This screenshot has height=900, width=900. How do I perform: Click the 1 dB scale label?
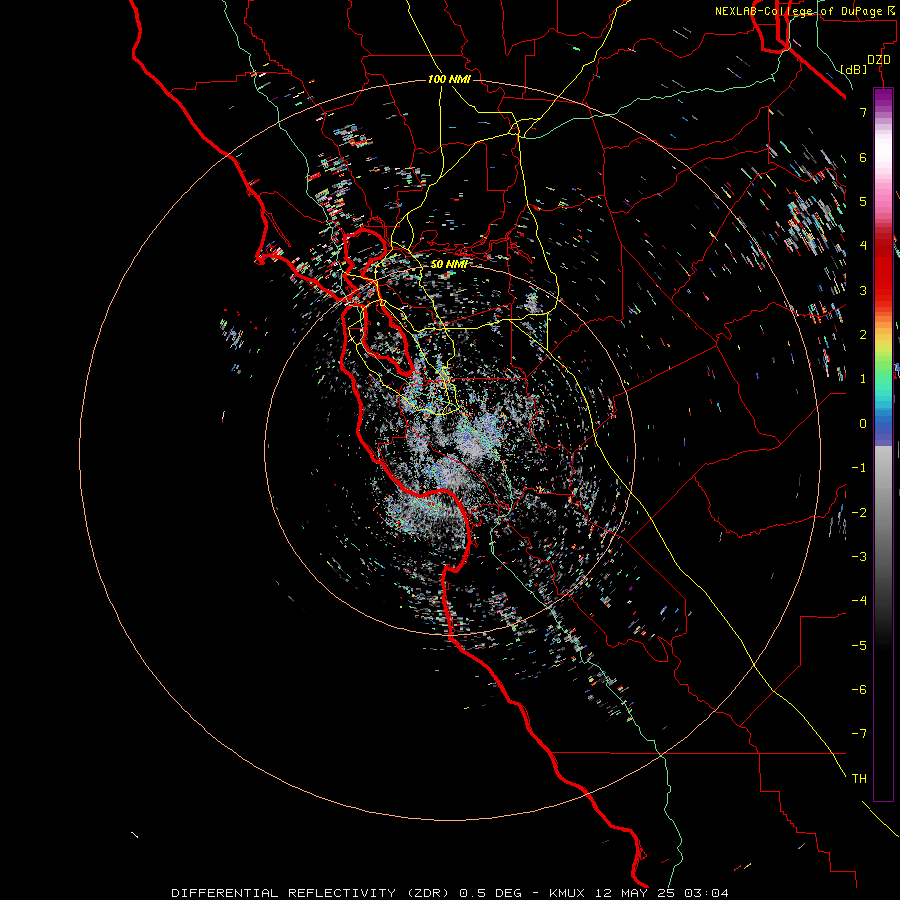[863, 379]
